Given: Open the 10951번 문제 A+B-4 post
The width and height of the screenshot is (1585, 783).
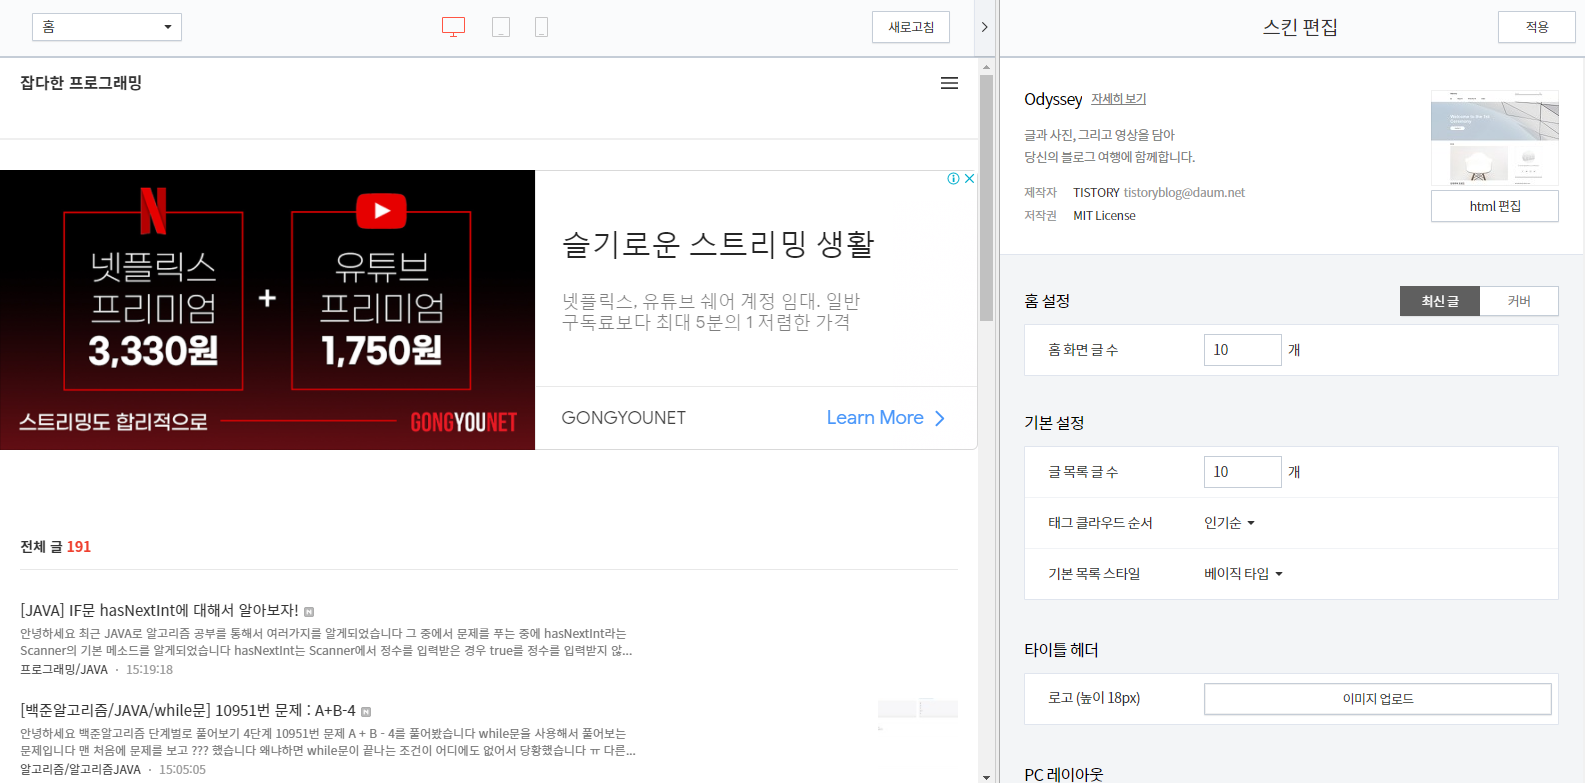Looking at the screenshot, I should (188, 710).
